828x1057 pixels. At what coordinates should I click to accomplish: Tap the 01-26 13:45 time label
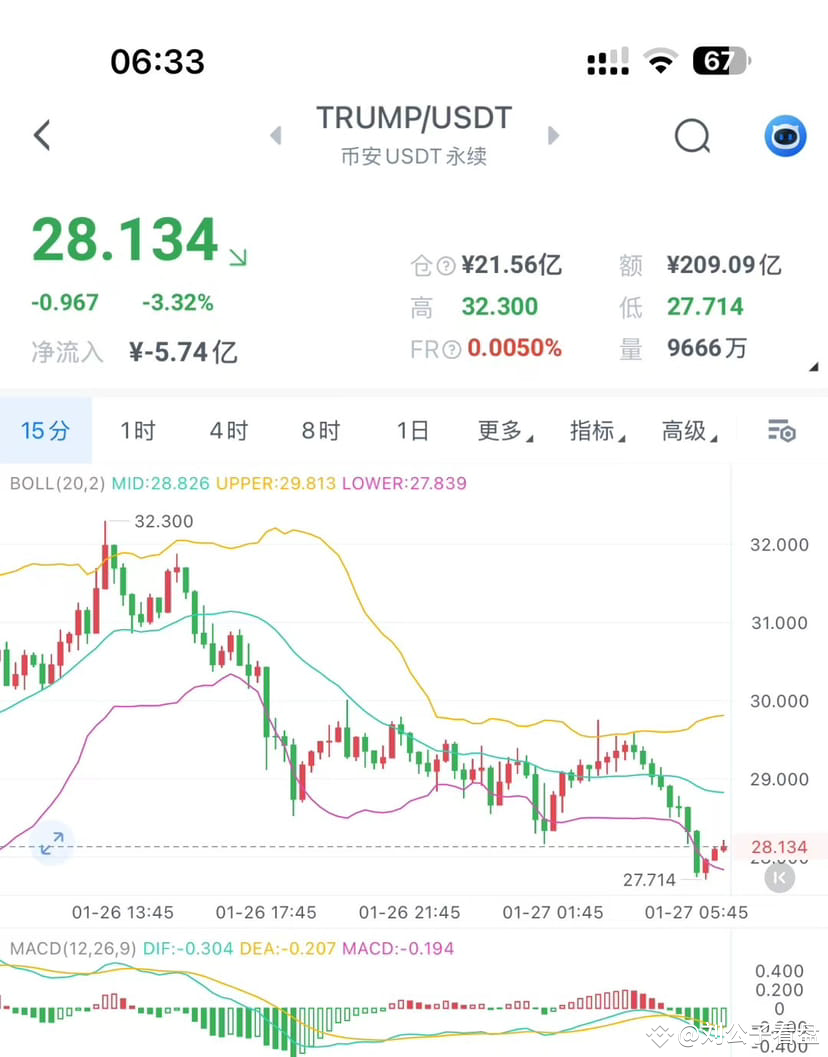point(123,912)
